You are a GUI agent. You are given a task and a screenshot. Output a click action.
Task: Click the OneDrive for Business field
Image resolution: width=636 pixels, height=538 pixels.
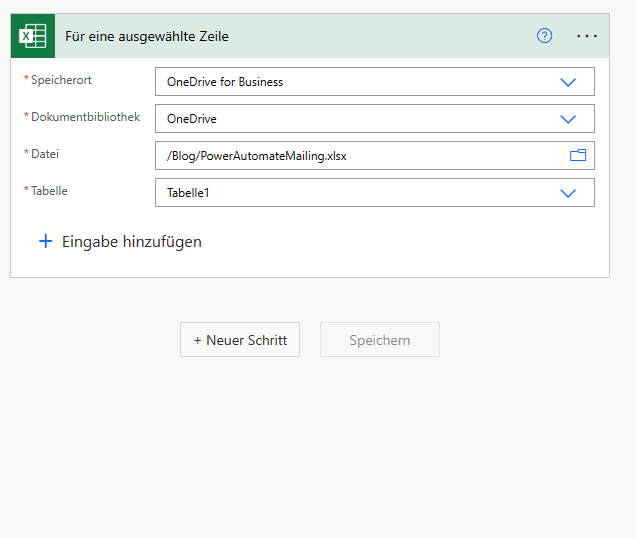(x=375, y=82)
